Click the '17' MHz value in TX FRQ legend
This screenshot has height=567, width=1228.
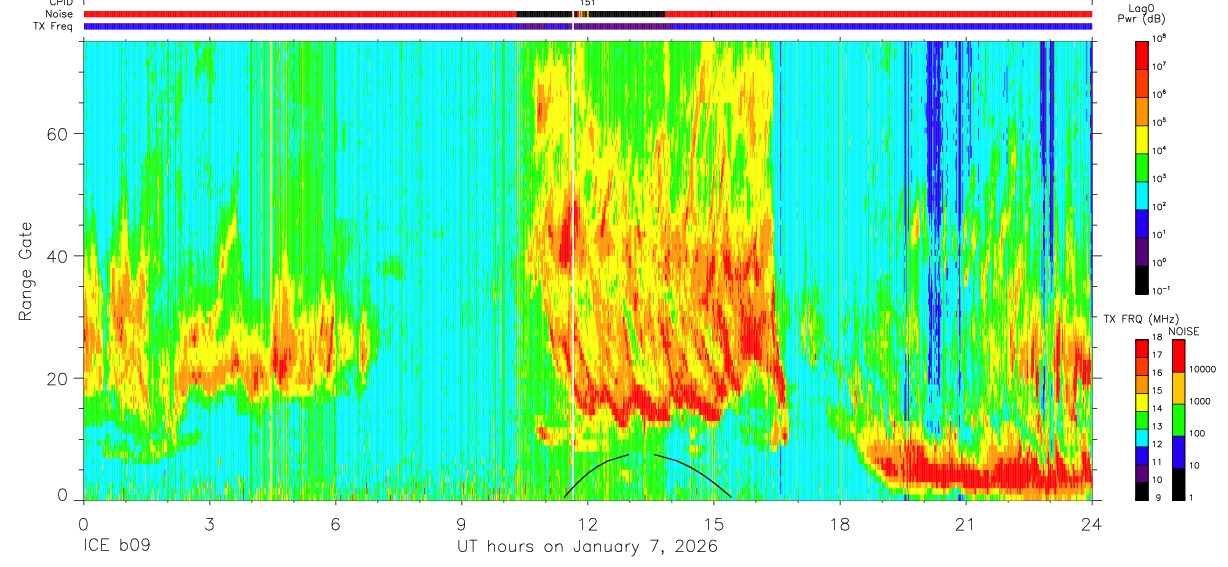click(1157, 357)
